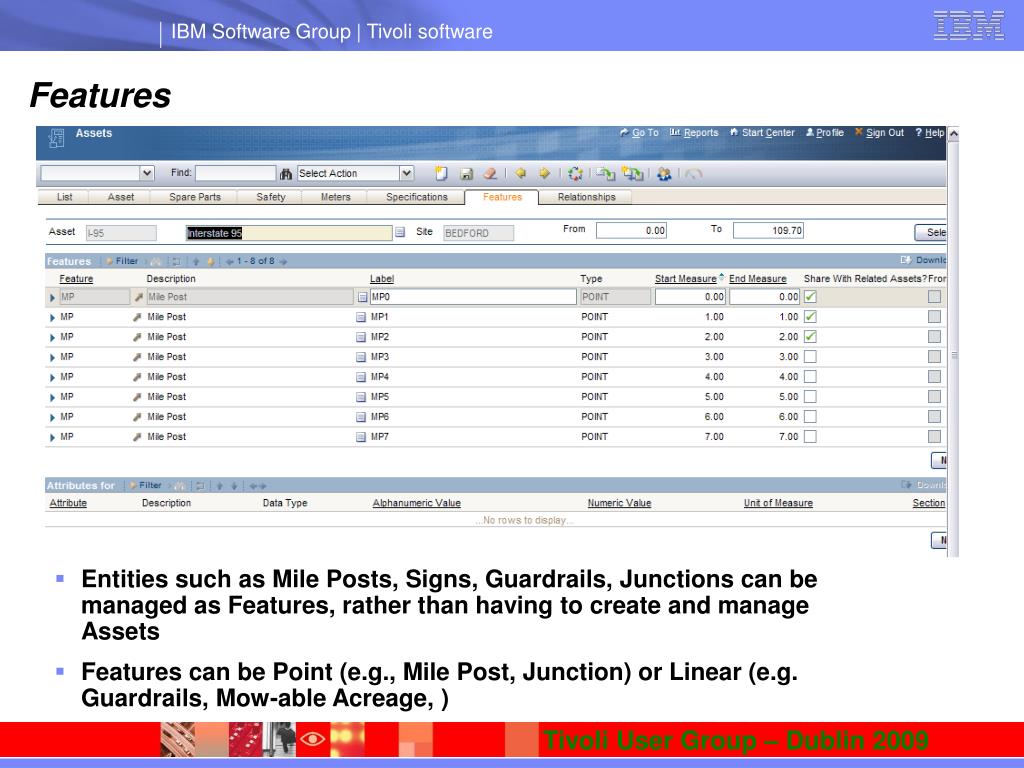
Task: Click detail menu icon for the MP0 feature row
Action: click(138, 297)
